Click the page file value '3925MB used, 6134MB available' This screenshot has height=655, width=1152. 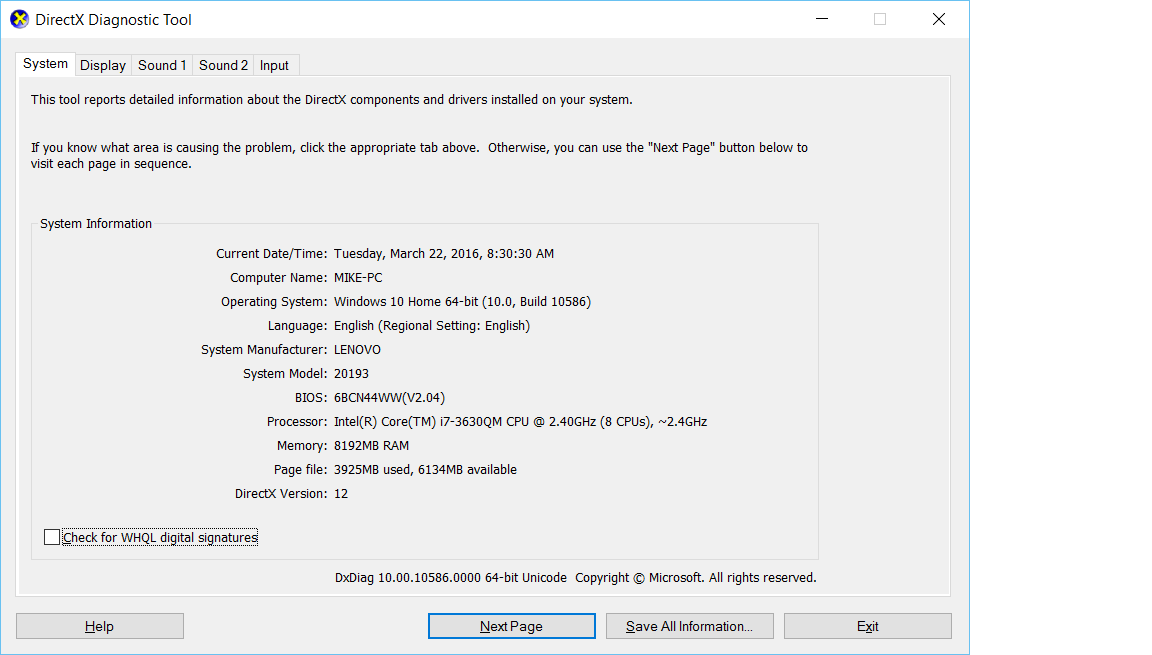(x=425, y=470)
